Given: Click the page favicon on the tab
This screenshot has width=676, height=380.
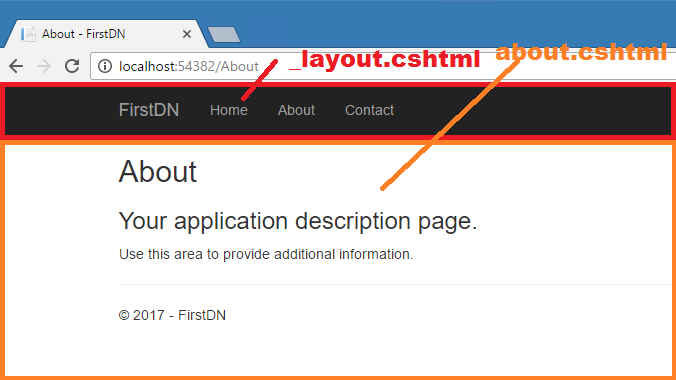Looking at the screenshot, I should tap(28, 34).
